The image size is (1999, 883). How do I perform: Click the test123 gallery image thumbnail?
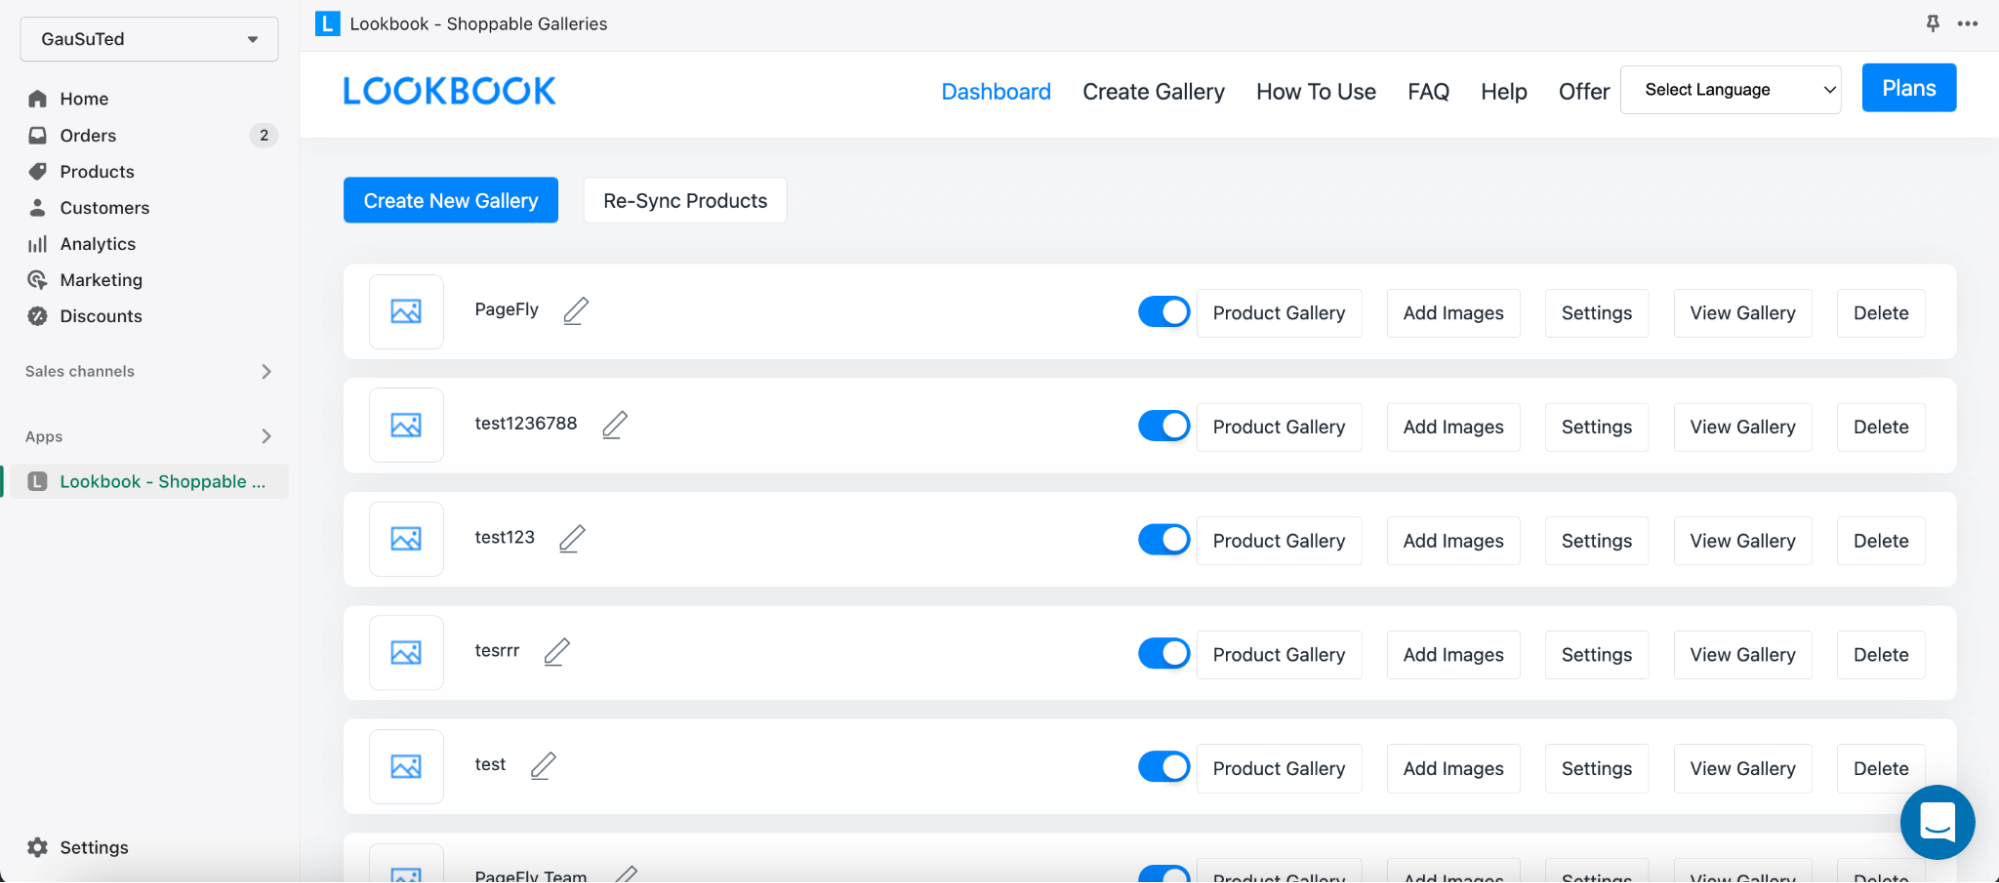pyautogui.click(x=406, y=539)
